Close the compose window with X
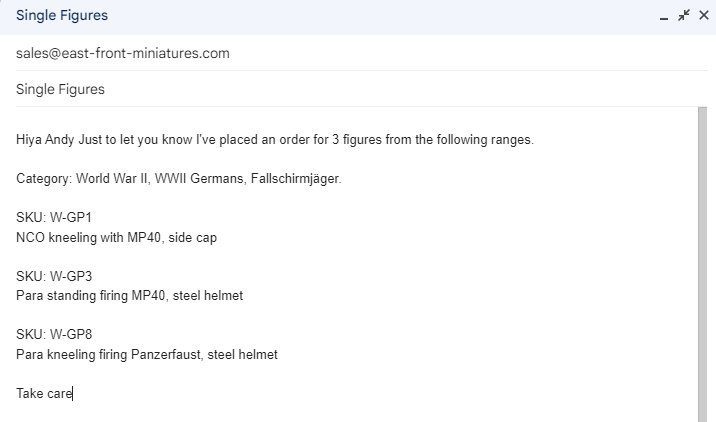Screen dimensions: 716x422 (703, 16)
